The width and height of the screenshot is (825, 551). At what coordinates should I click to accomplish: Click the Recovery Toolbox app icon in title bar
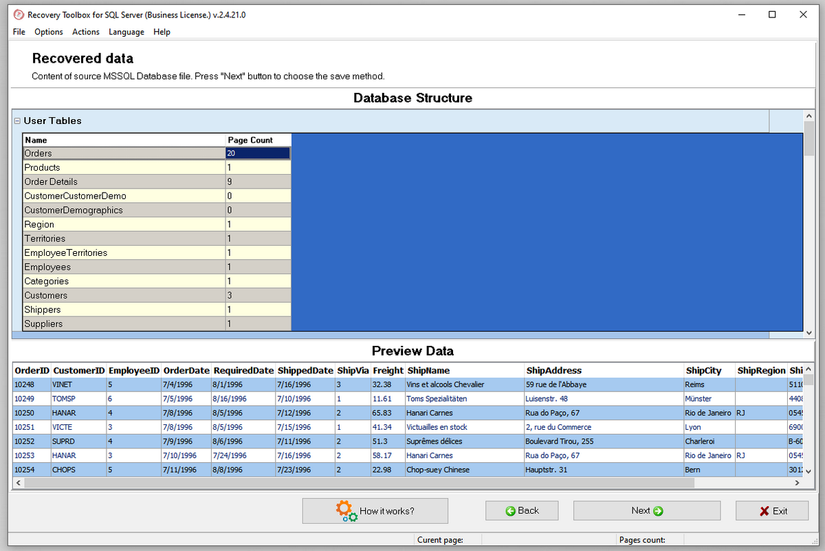(18, 15)
